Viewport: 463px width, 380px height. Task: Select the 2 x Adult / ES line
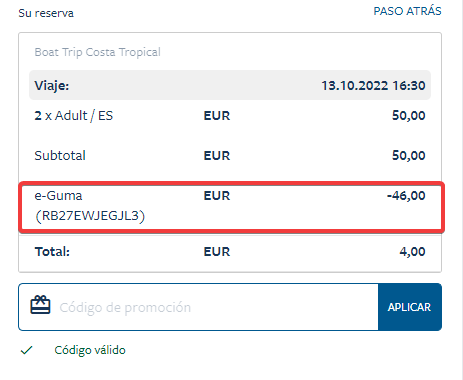(x=230, y=116)
